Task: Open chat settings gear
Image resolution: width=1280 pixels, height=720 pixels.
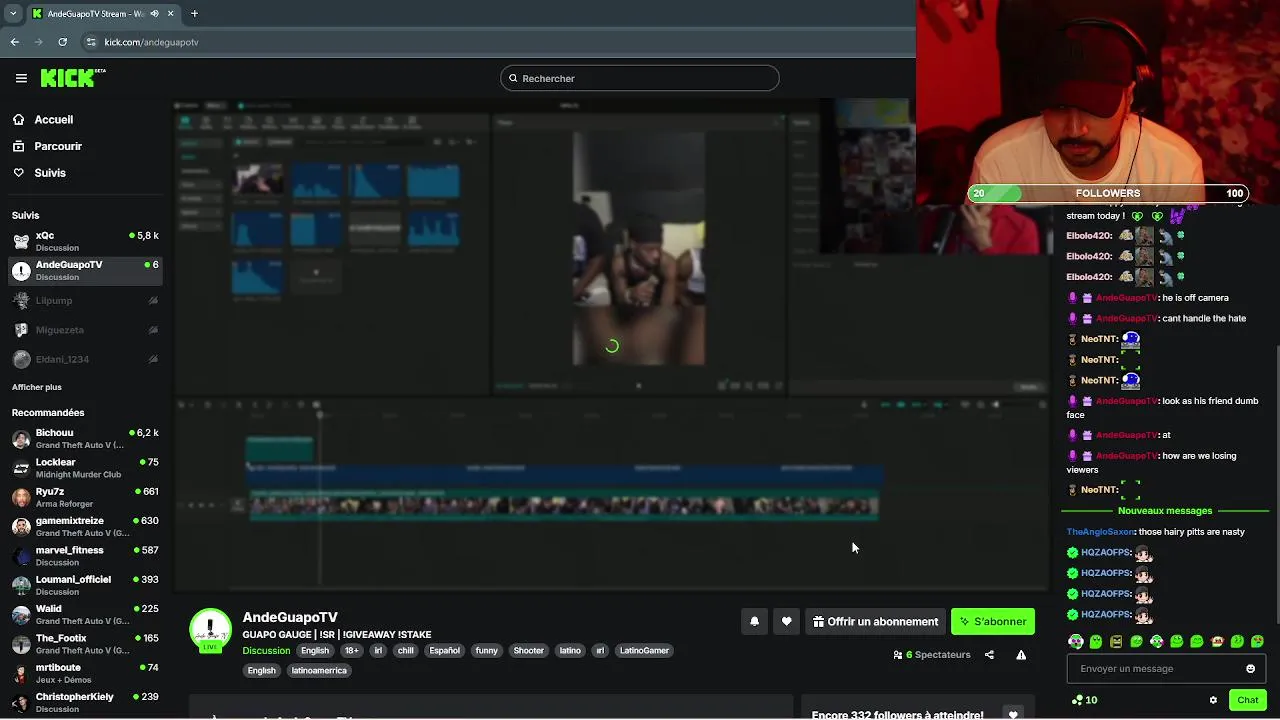Action: coord(1213,700)
